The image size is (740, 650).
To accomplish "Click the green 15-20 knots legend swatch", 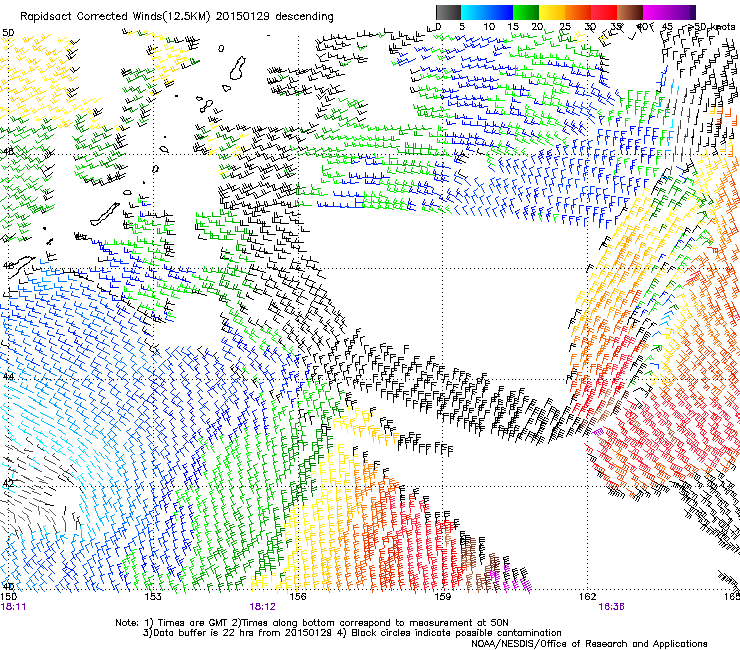I will click(x=526, y=12).
